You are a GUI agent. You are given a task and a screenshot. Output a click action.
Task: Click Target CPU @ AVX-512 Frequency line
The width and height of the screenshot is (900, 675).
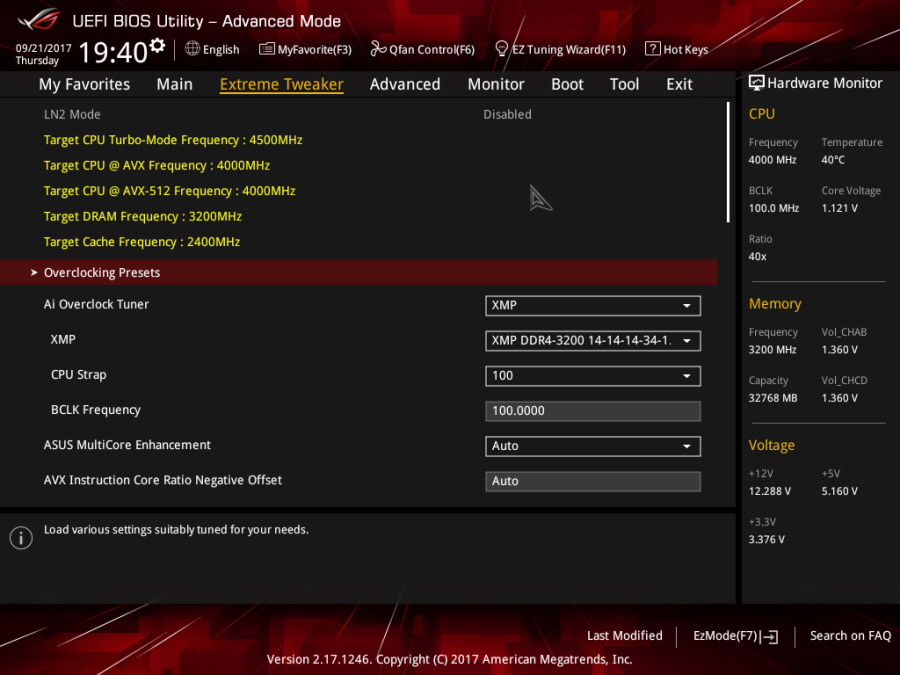click(x=169, y=191)
